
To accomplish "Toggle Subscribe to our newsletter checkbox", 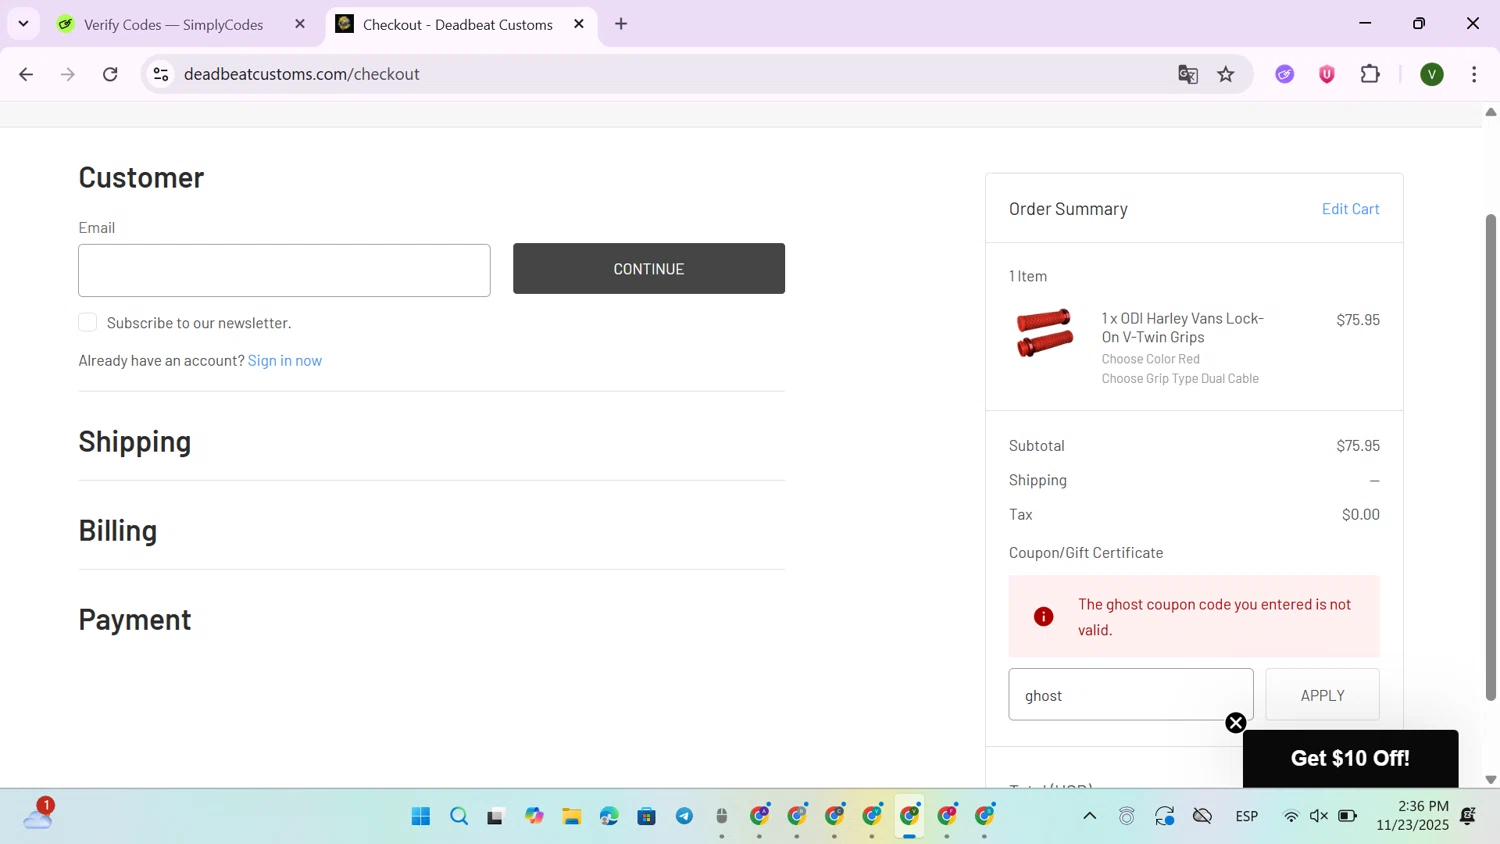I will (88, 322).
